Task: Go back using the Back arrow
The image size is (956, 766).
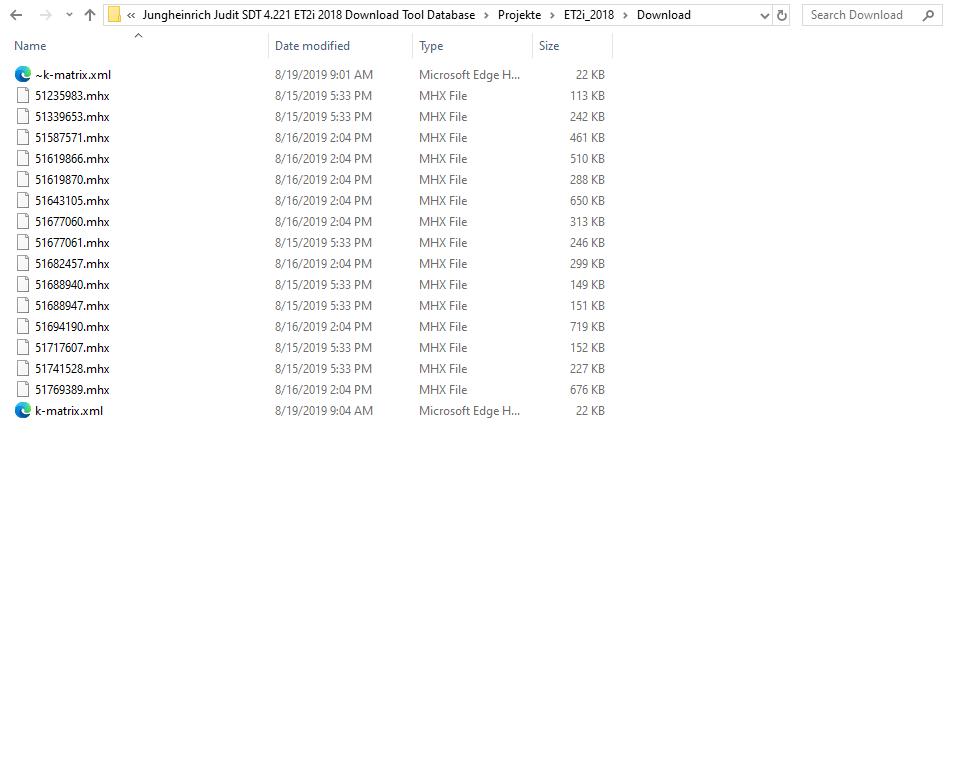Action: [x=16, y=15]
